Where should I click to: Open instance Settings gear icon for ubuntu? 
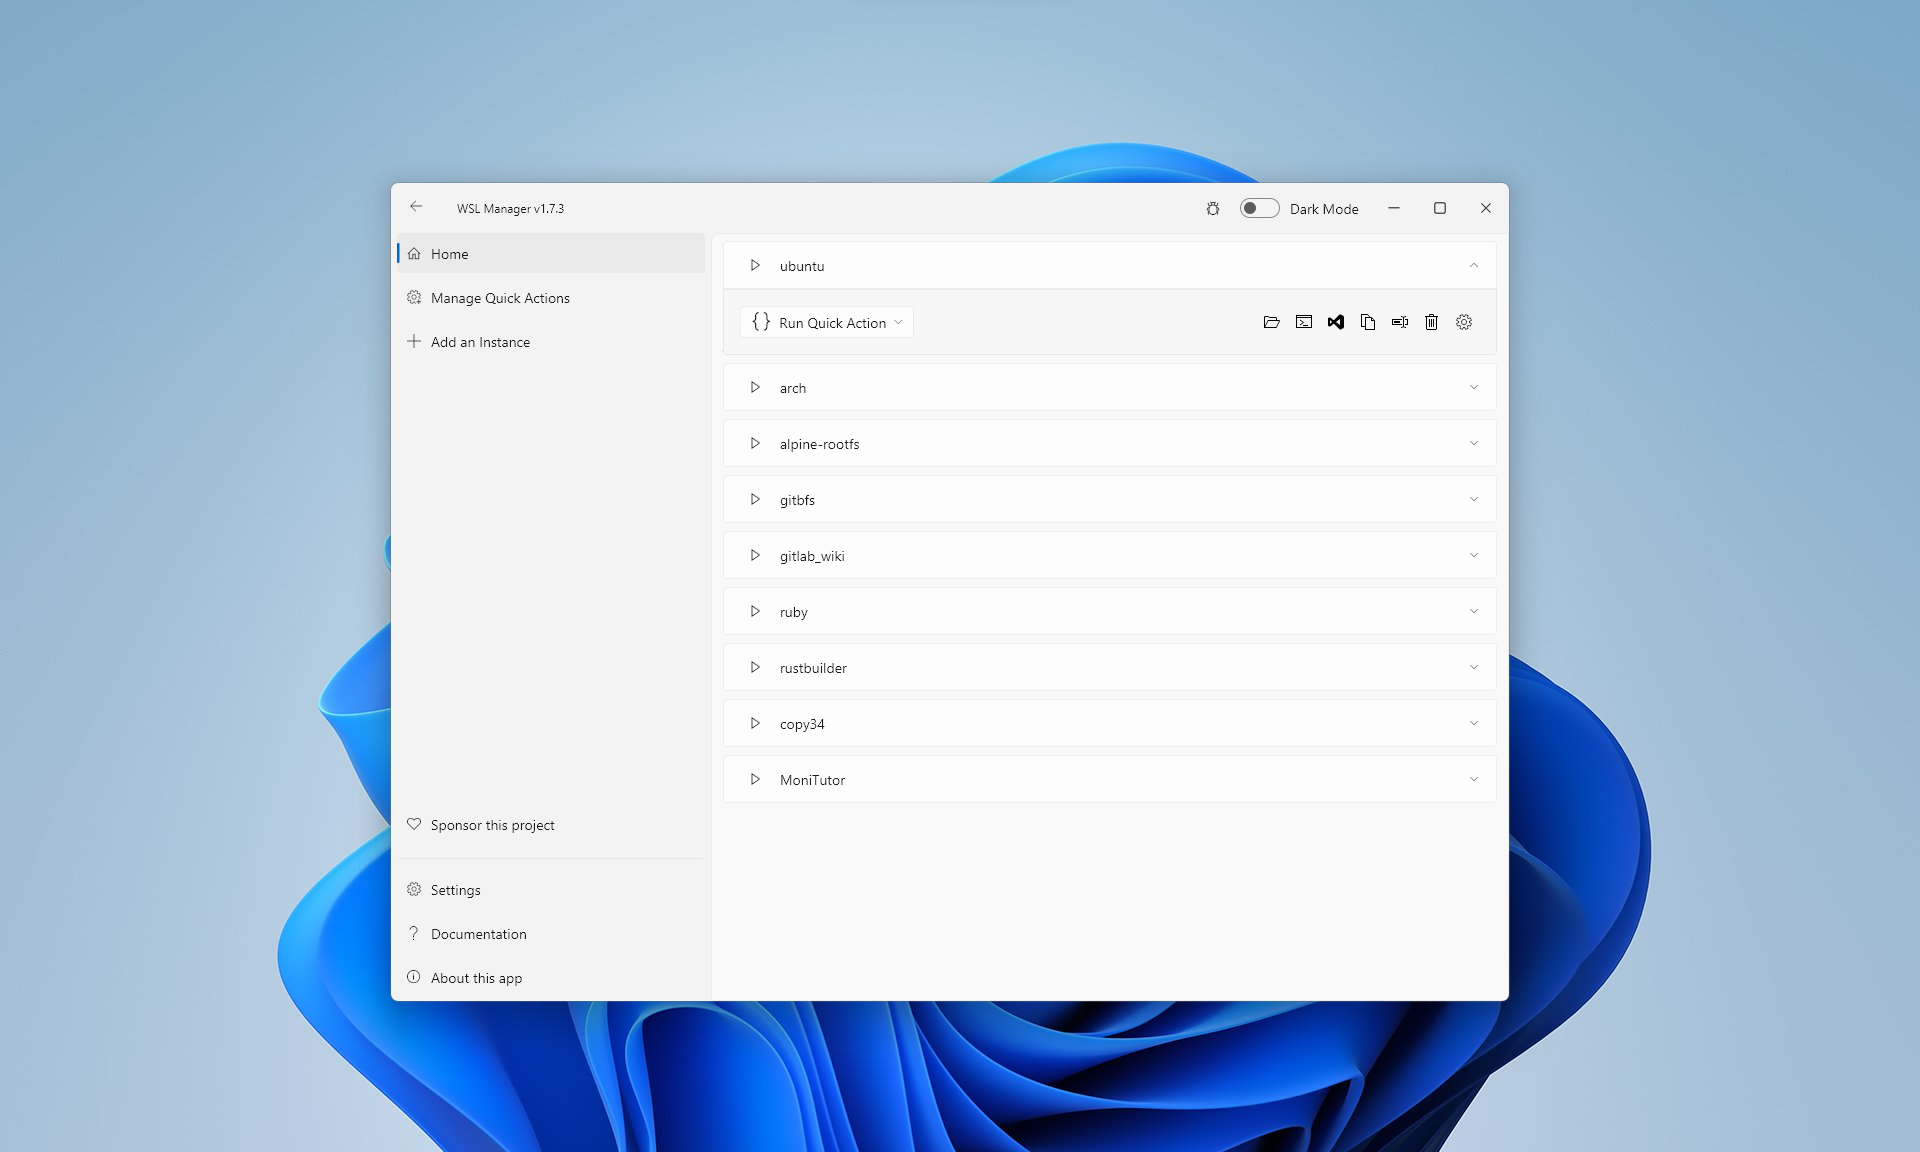tap(1463, 321)
